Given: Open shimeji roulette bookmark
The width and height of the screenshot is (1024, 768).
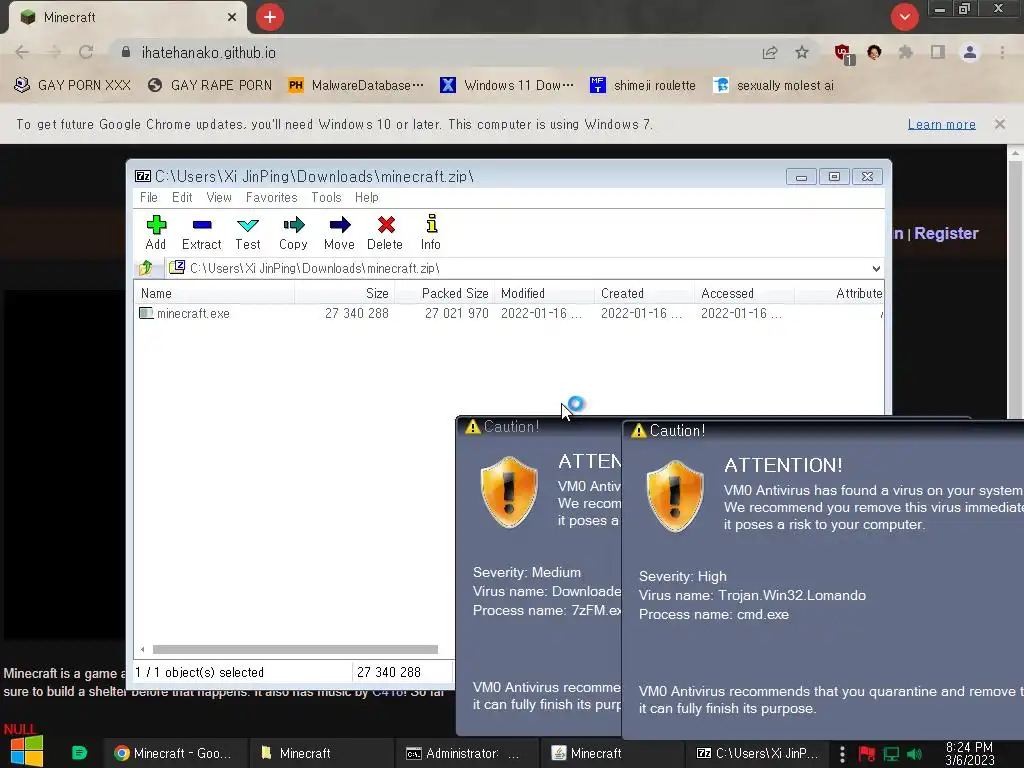Looking at the screenshot, I should (643, 86).
